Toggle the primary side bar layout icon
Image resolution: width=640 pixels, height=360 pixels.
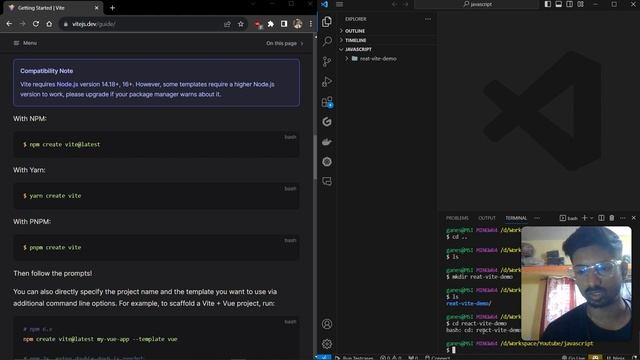click(548, 4)
